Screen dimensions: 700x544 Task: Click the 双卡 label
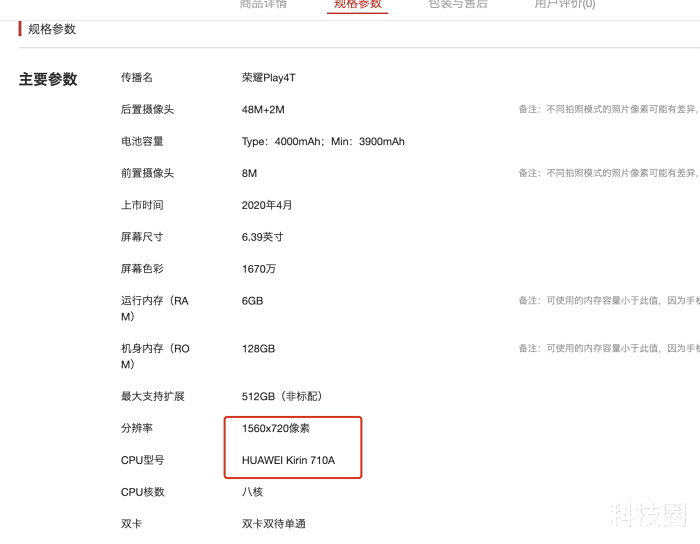click(131, 523)
